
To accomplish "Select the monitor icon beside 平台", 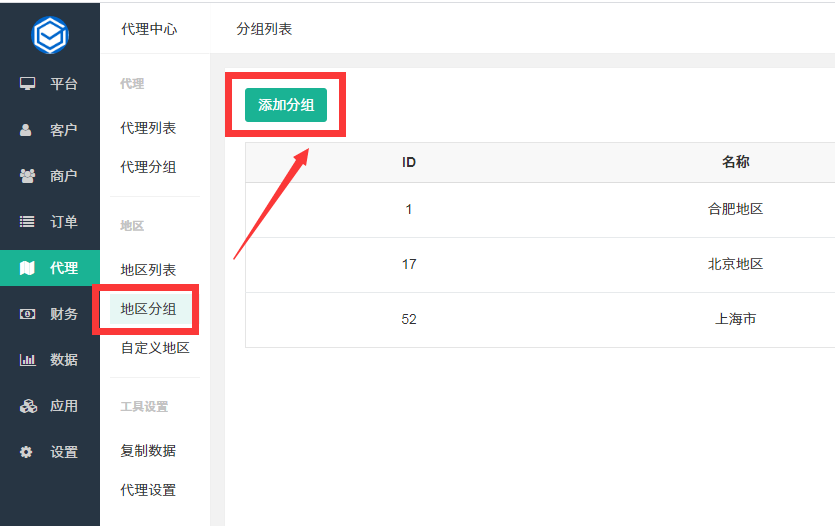I will tap(27, 84).
